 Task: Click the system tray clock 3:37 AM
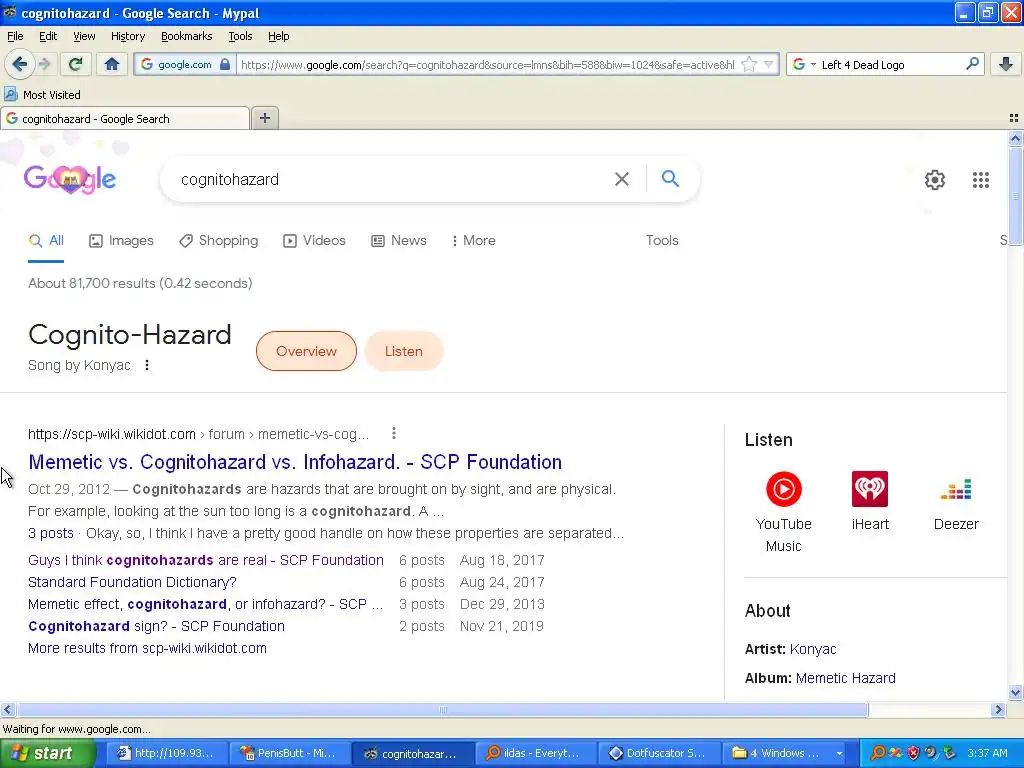pos(987,753)
